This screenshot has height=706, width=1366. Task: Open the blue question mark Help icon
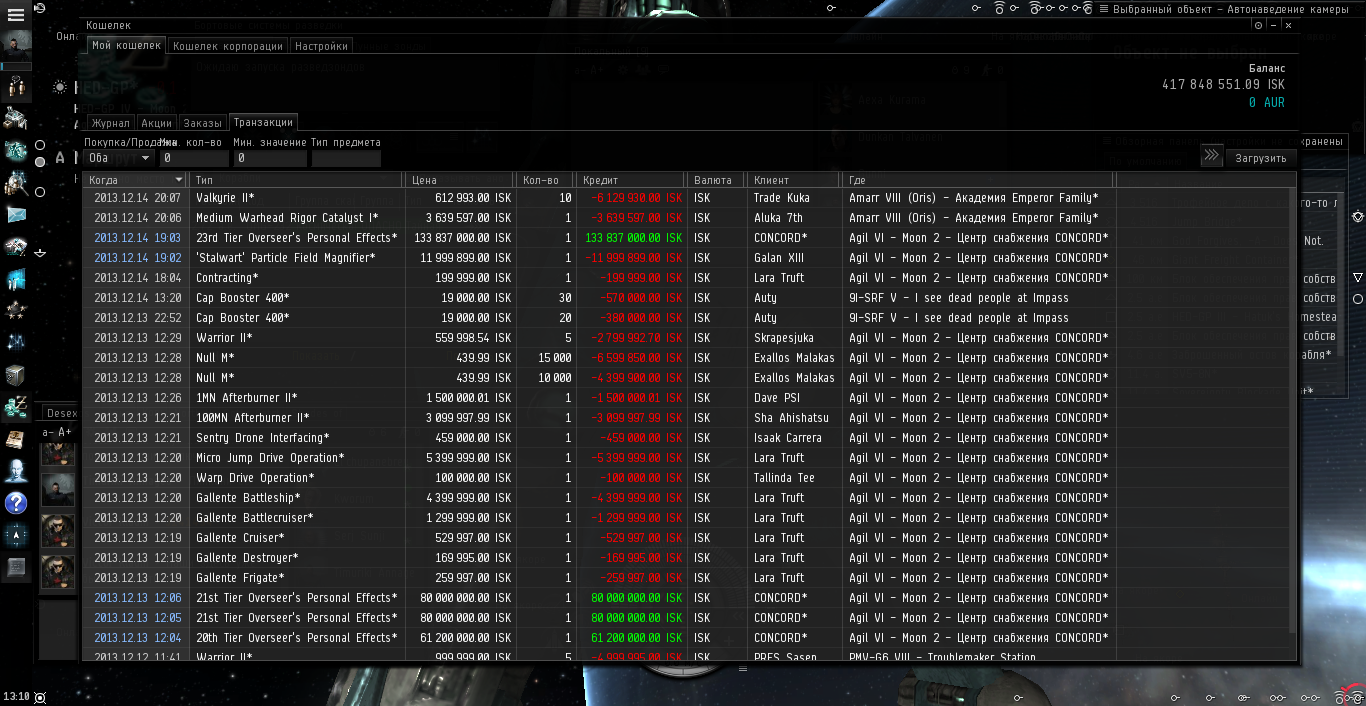pos(16,503)
